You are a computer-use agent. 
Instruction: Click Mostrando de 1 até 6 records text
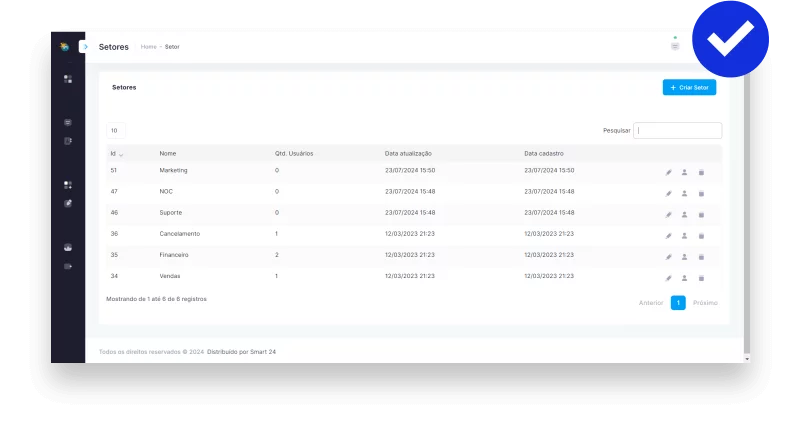[157, 299]
